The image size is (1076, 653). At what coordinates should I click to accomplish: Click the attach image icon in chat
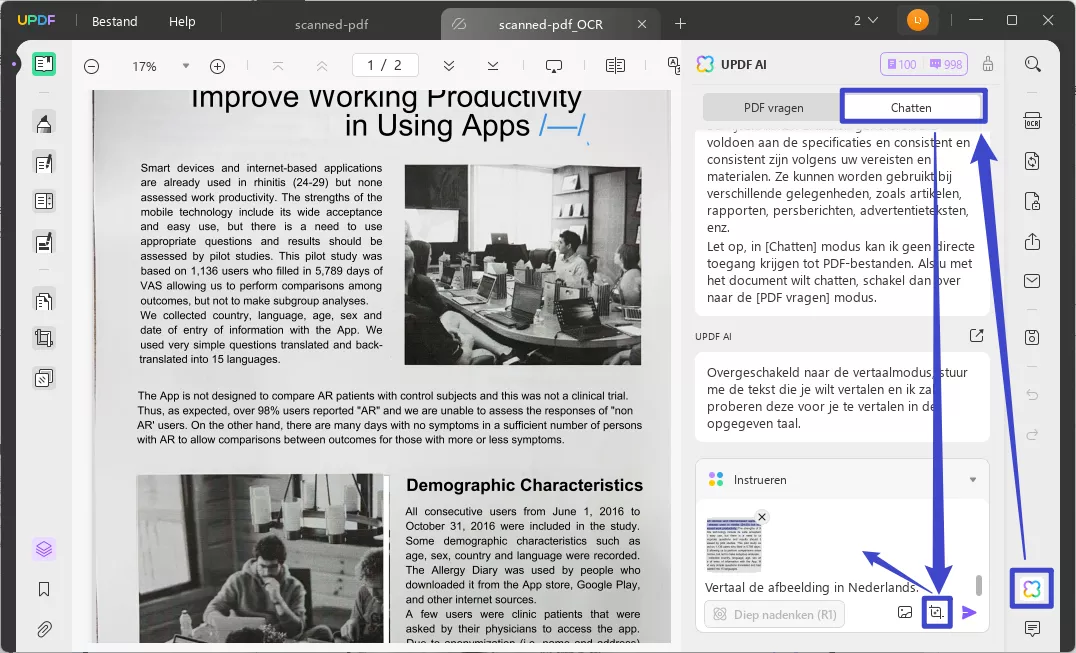click(905, 612)
